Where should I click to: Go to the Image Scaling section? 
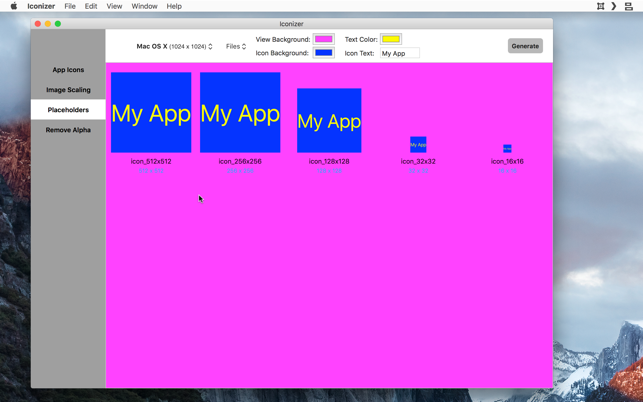click(68, 89)
